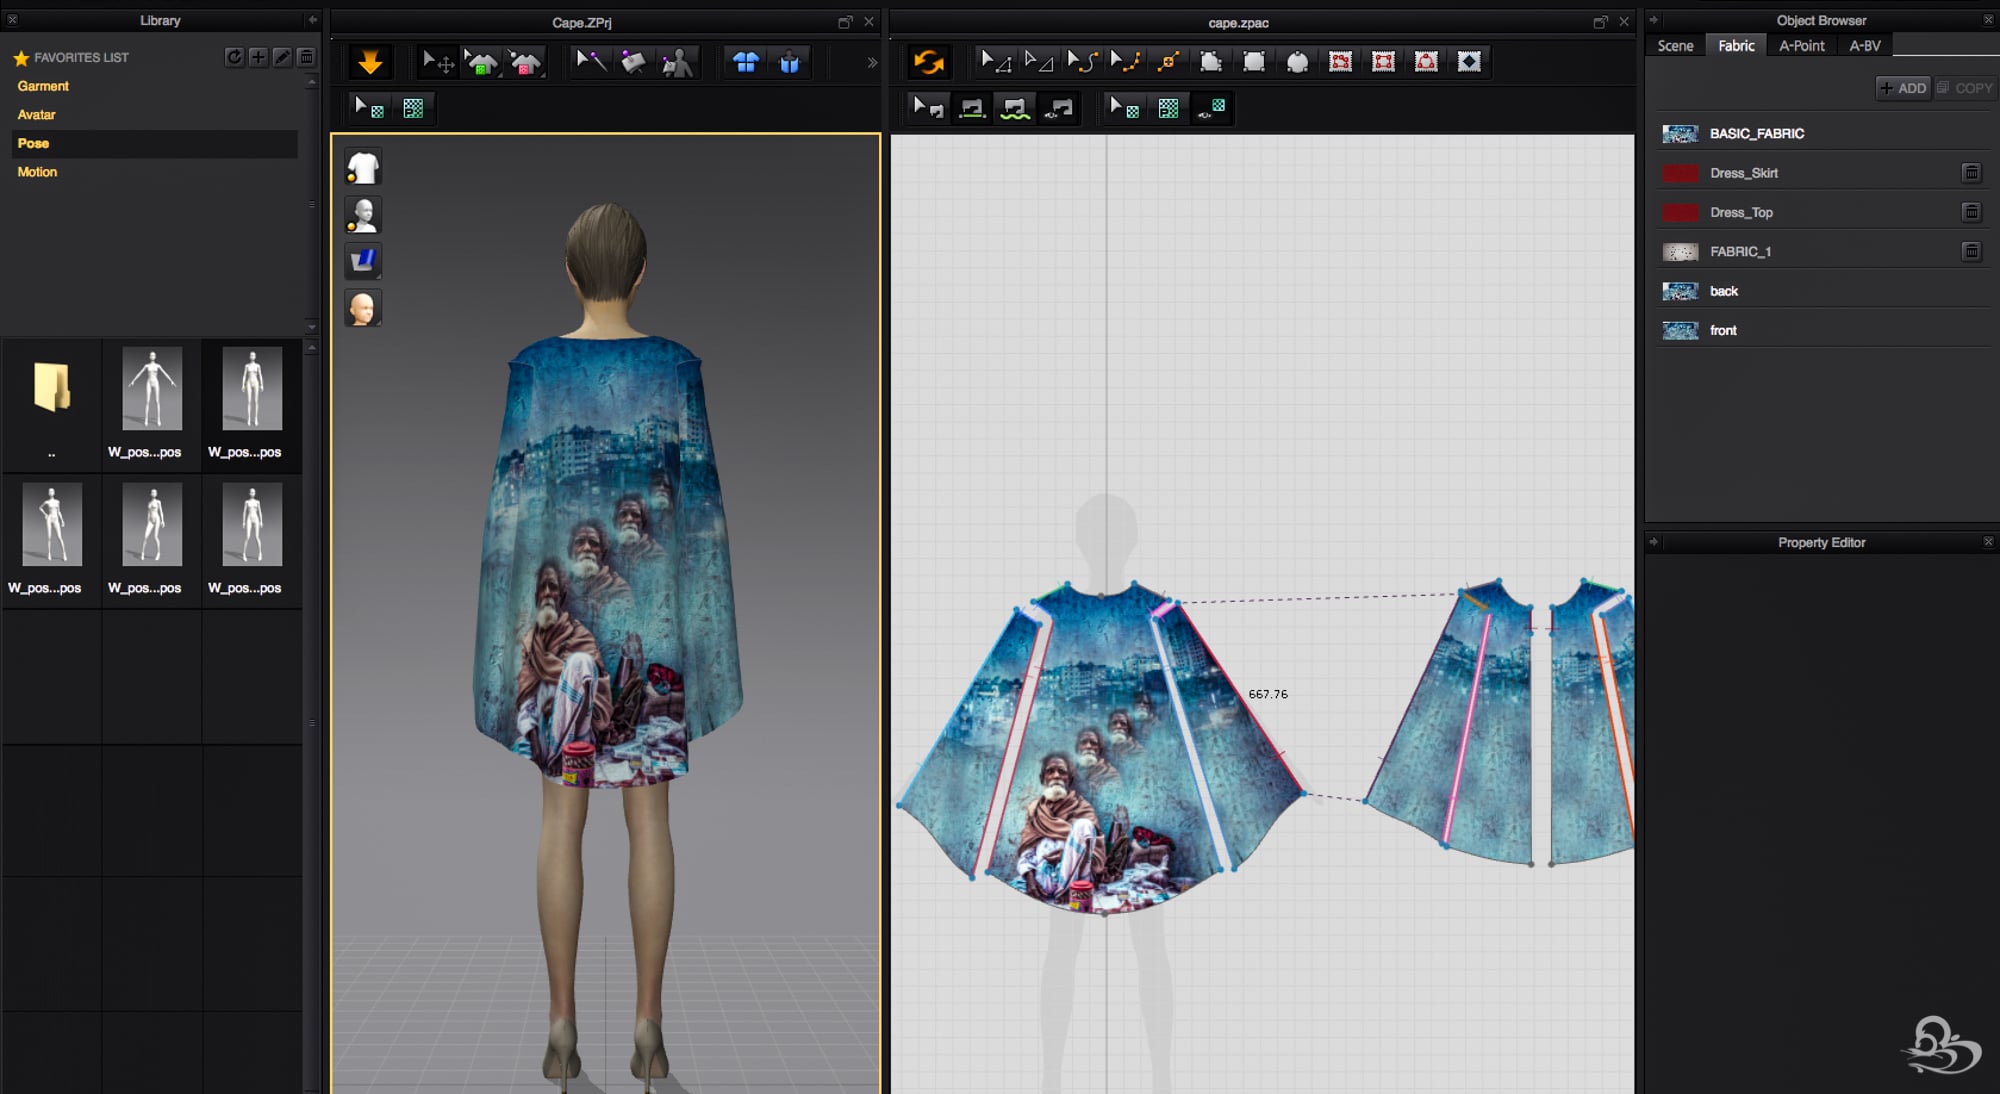Image resolution: width=2000 pixels, height=1094 pixels.
Task: Expand hidden 3D toolbar items with the double chevron
Action: (872, 62)
